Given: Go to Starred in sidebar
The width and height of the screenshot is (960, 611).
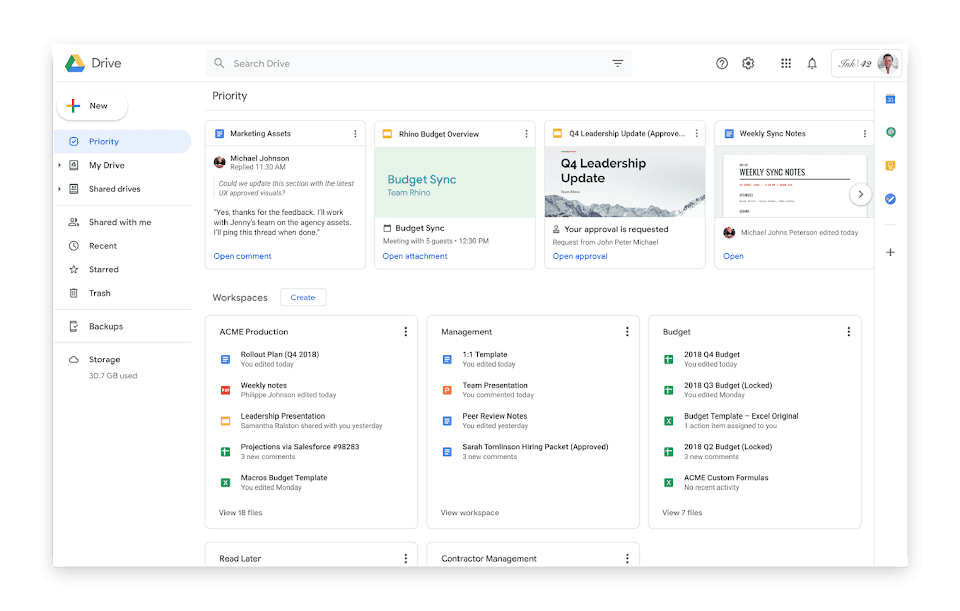Looking at the screenshot, I should (x=103, y=269).
